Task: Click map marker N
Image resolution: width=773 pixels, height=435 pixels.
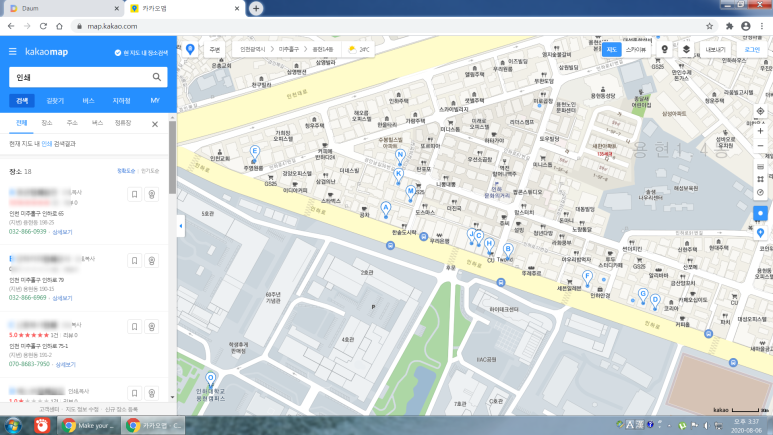Action: (x=400, y=157)
